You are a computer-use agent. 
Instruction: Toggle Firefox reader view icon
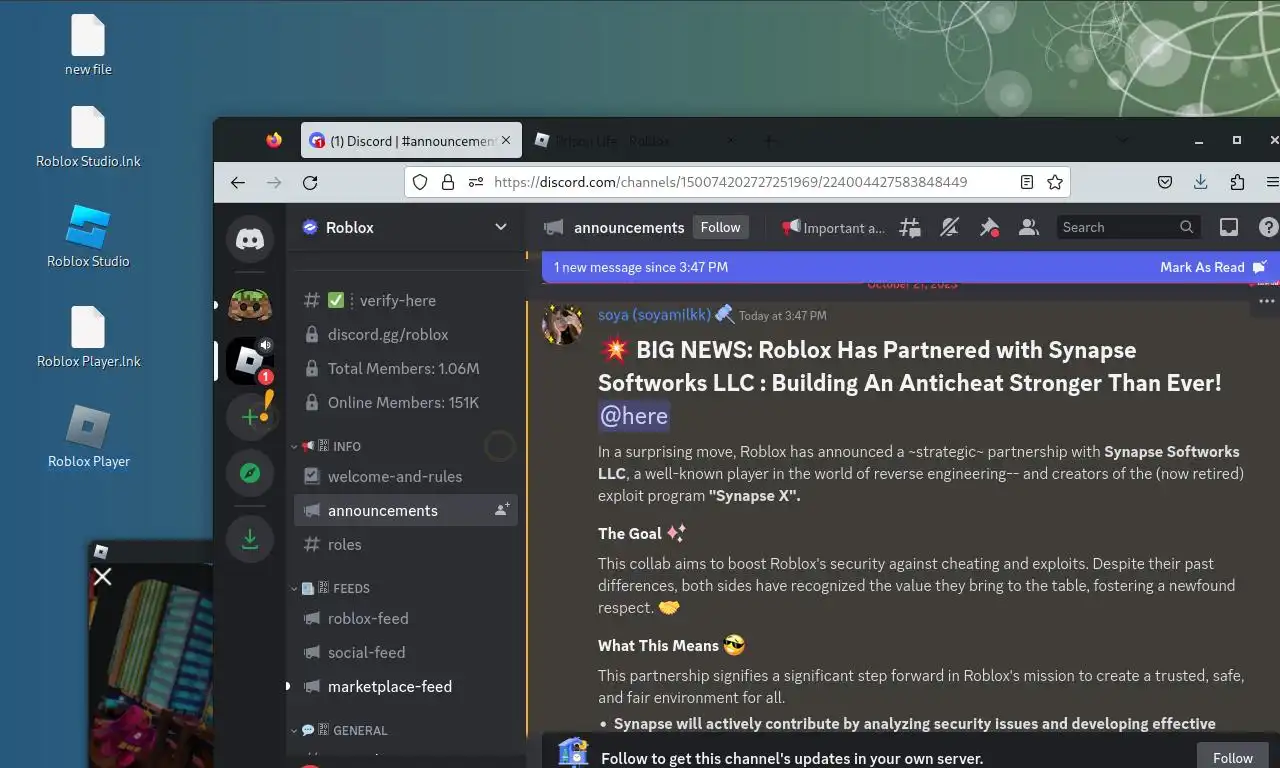tap(1027, 182)
